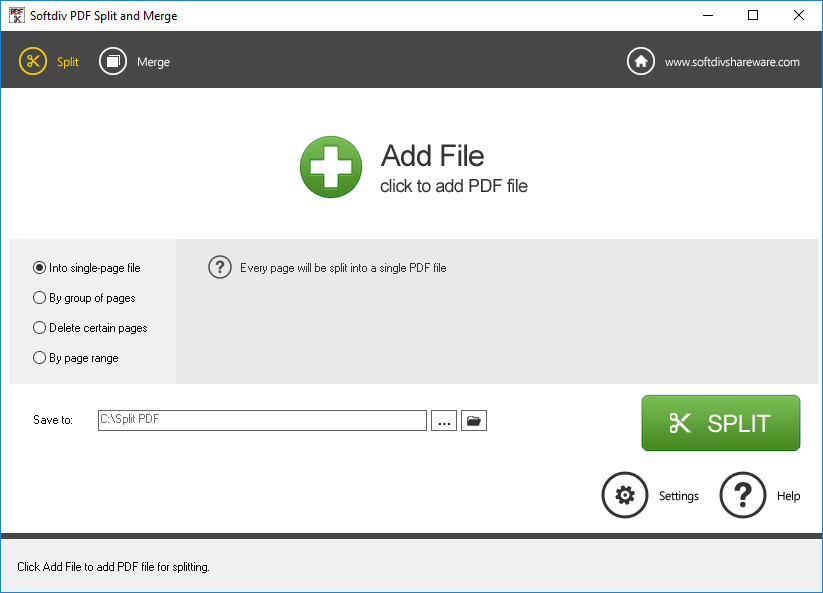The image size is (823, 593).
Task: Click the 'Save to:' label
Action: 52,420
